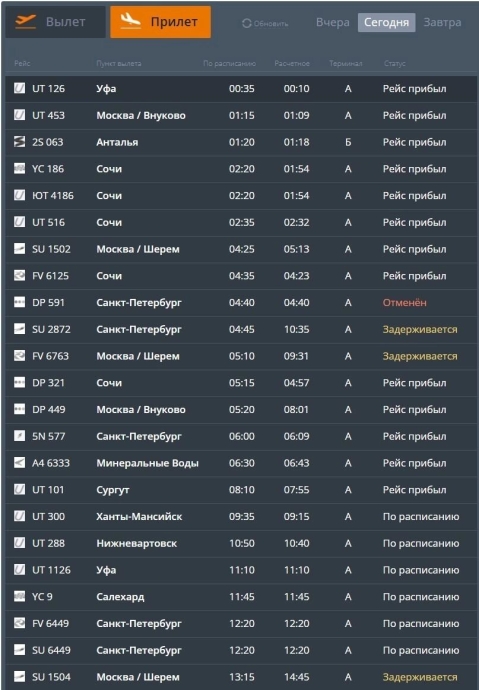Switch to the Вылет departures tab
This screenshot has width=479, height=690.
55,22
